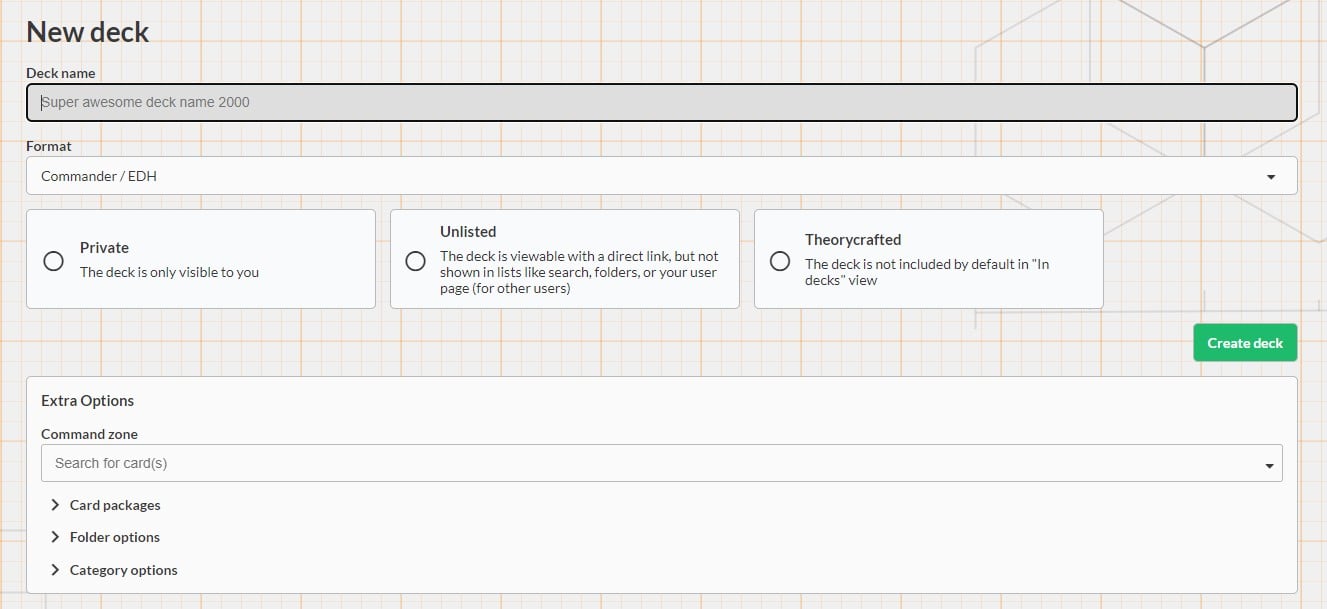Viewport: 1327px width, 609px height.
Task: Click the Unlisted direct link description text
Action: coord(579,272)
